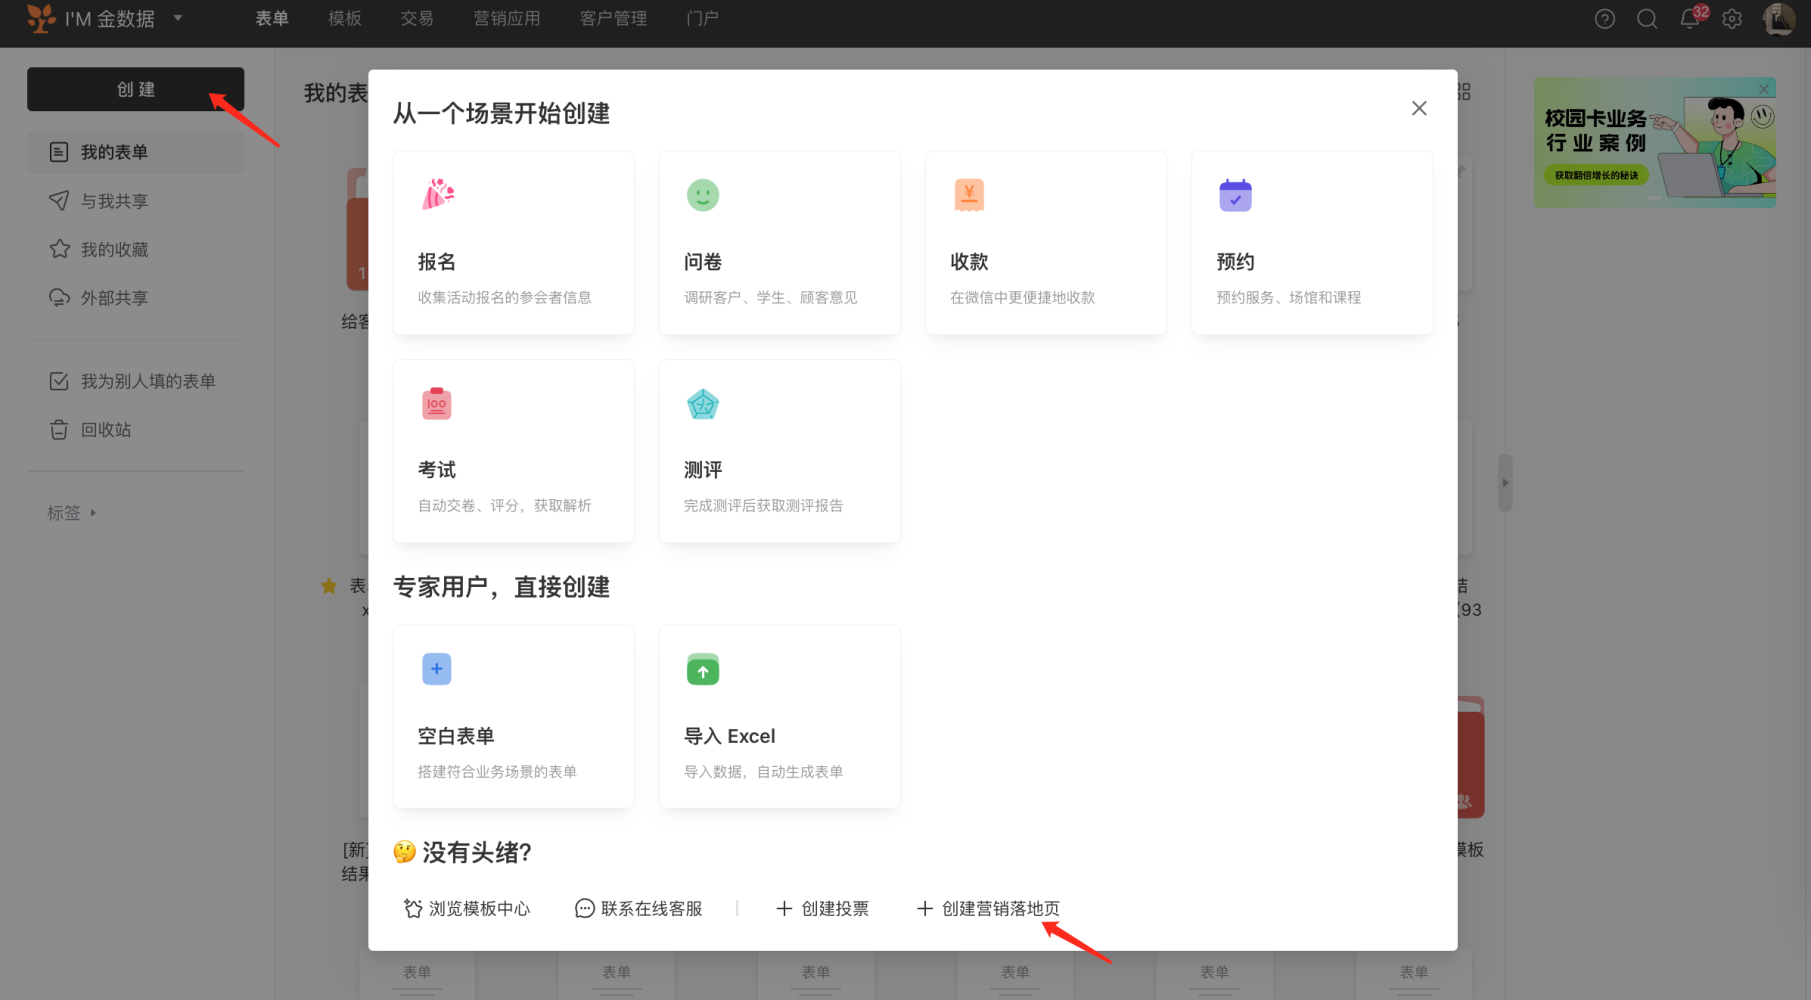Click the 创建 button
This screenshot has height=1000, width=1811.
point(135,89)
